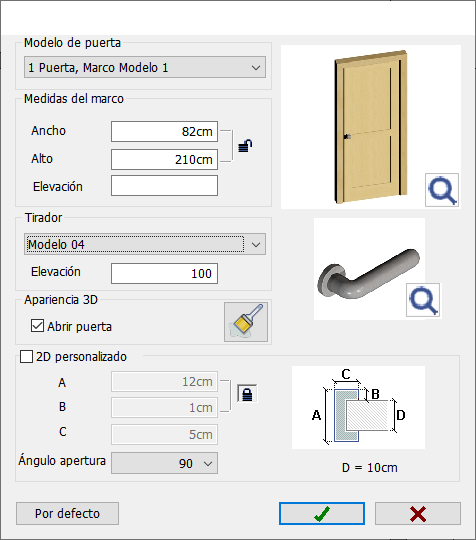
Task: Click the door handle preview image
Action: pos(369,269)
